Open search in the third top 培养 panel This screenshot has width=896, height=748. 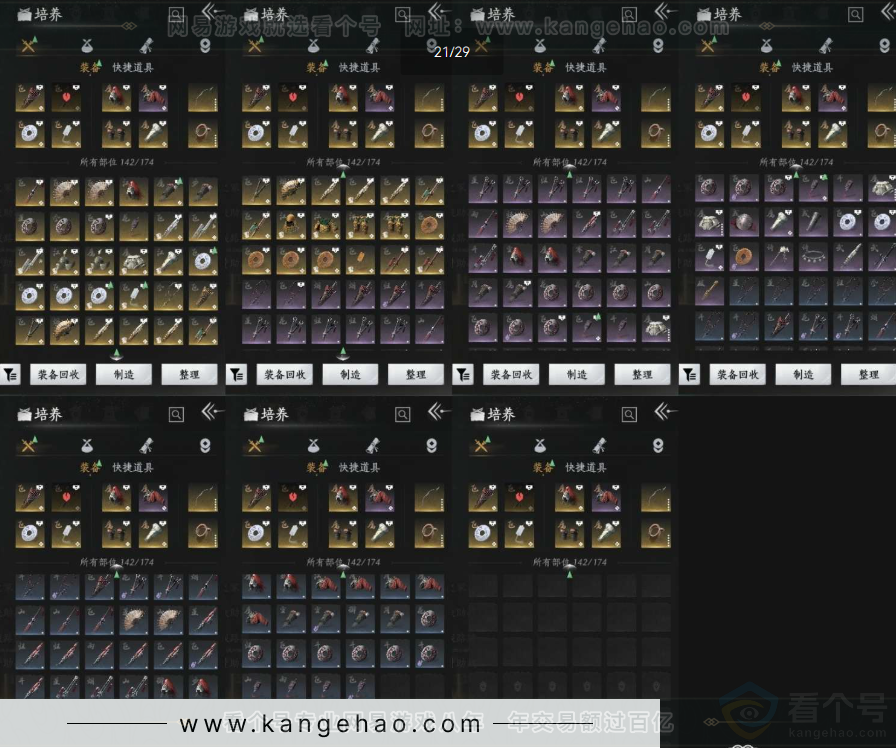tap(629, 14)
